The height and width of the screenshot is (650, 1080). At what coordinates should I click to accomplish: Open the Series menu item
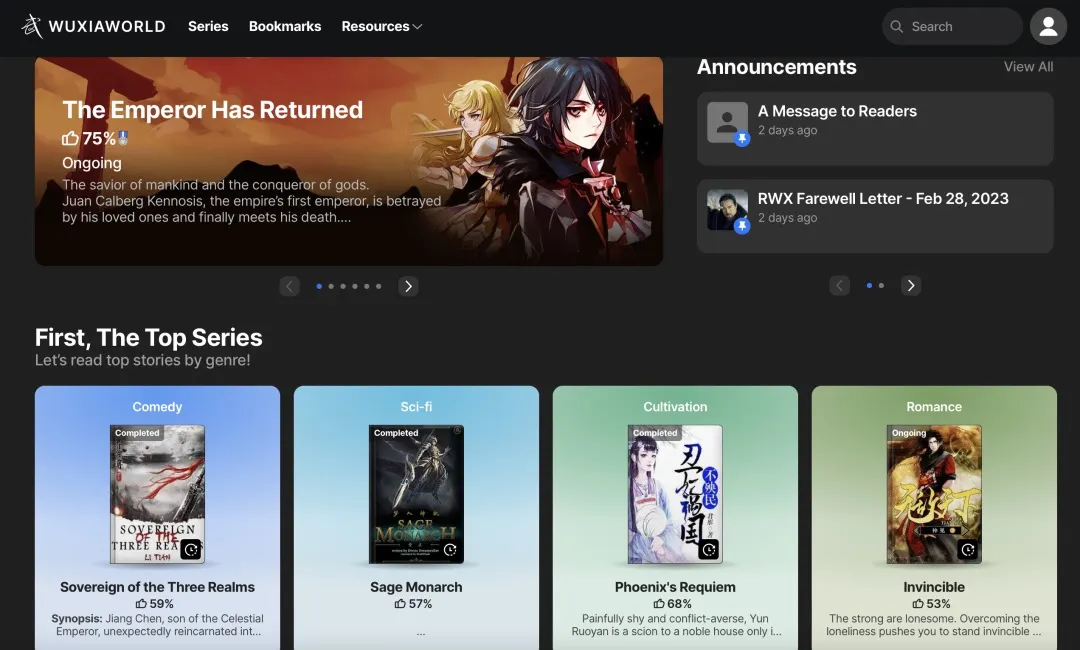pos(208,27)
